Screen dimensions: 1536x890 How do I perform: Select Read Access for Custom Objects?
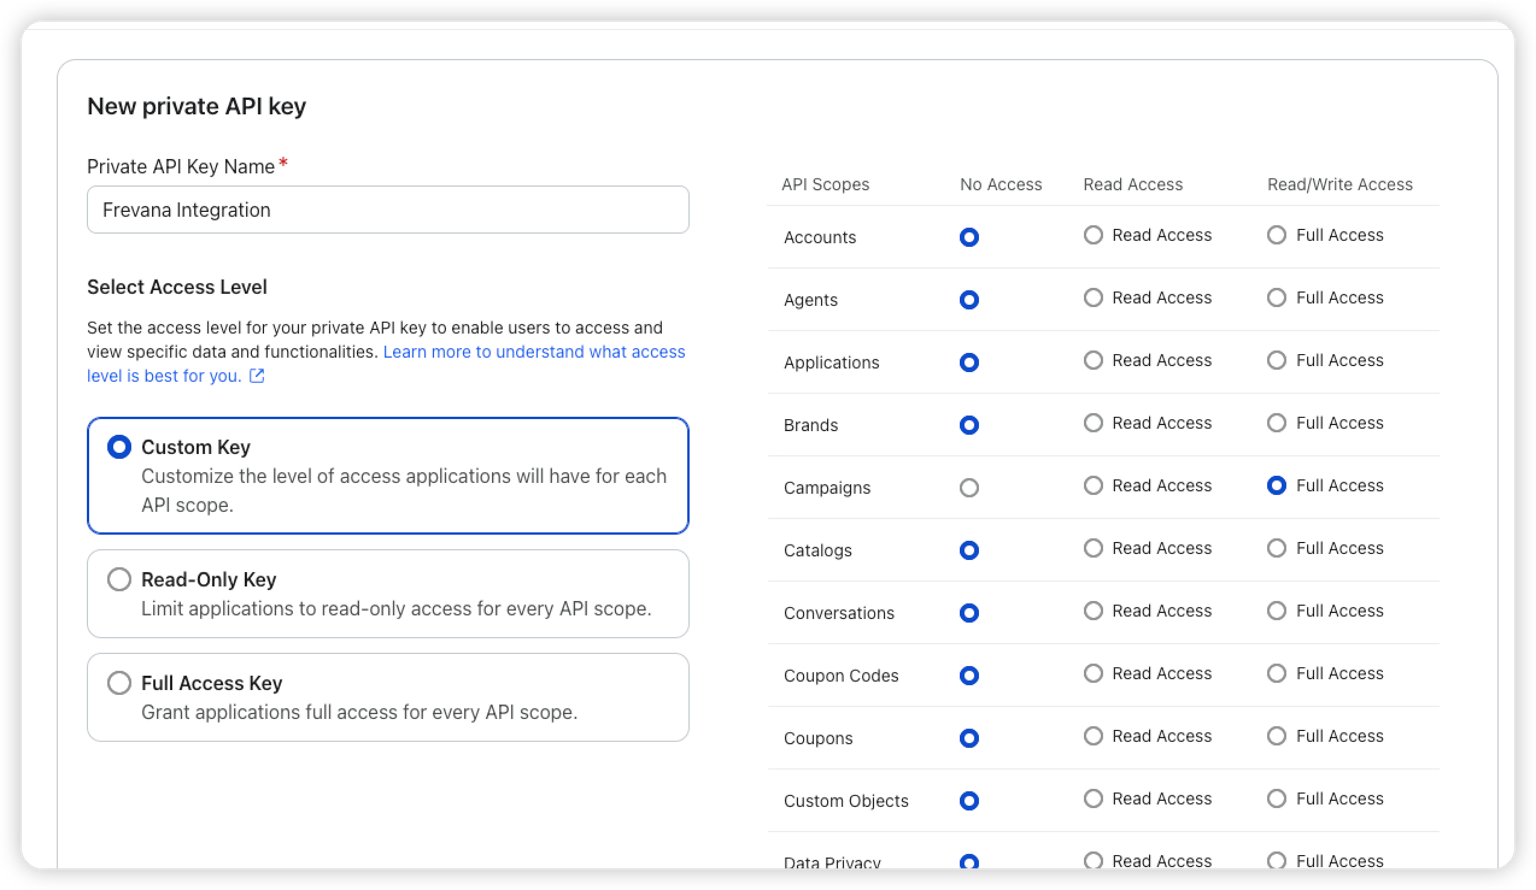pos(1094,799)
